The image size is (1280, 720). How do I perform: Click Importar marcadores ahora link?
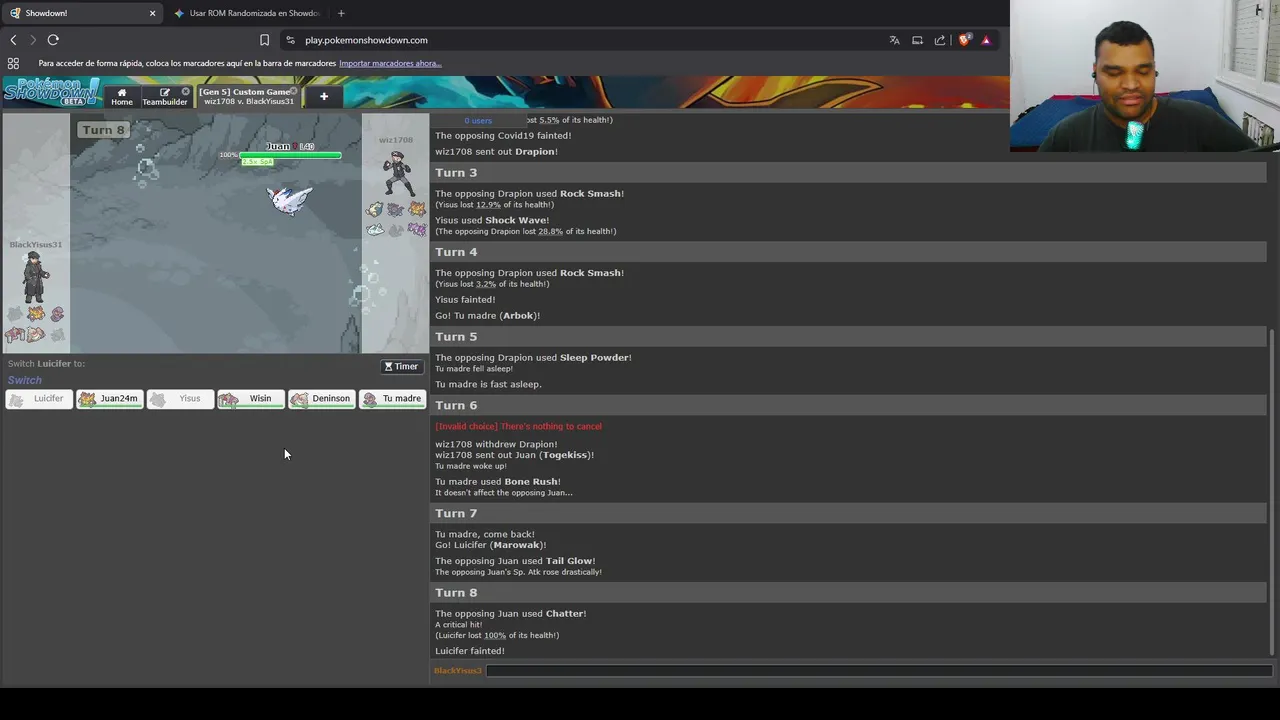(390, 63)
